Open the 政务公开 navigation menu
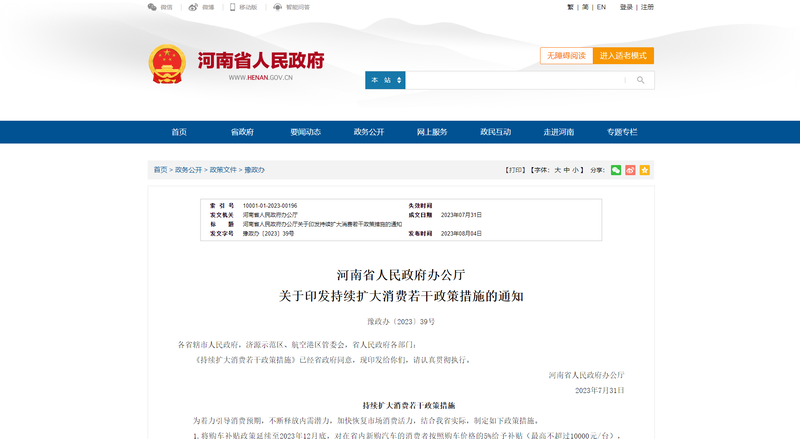Screen dimensions: 800x439 point(369,132)
